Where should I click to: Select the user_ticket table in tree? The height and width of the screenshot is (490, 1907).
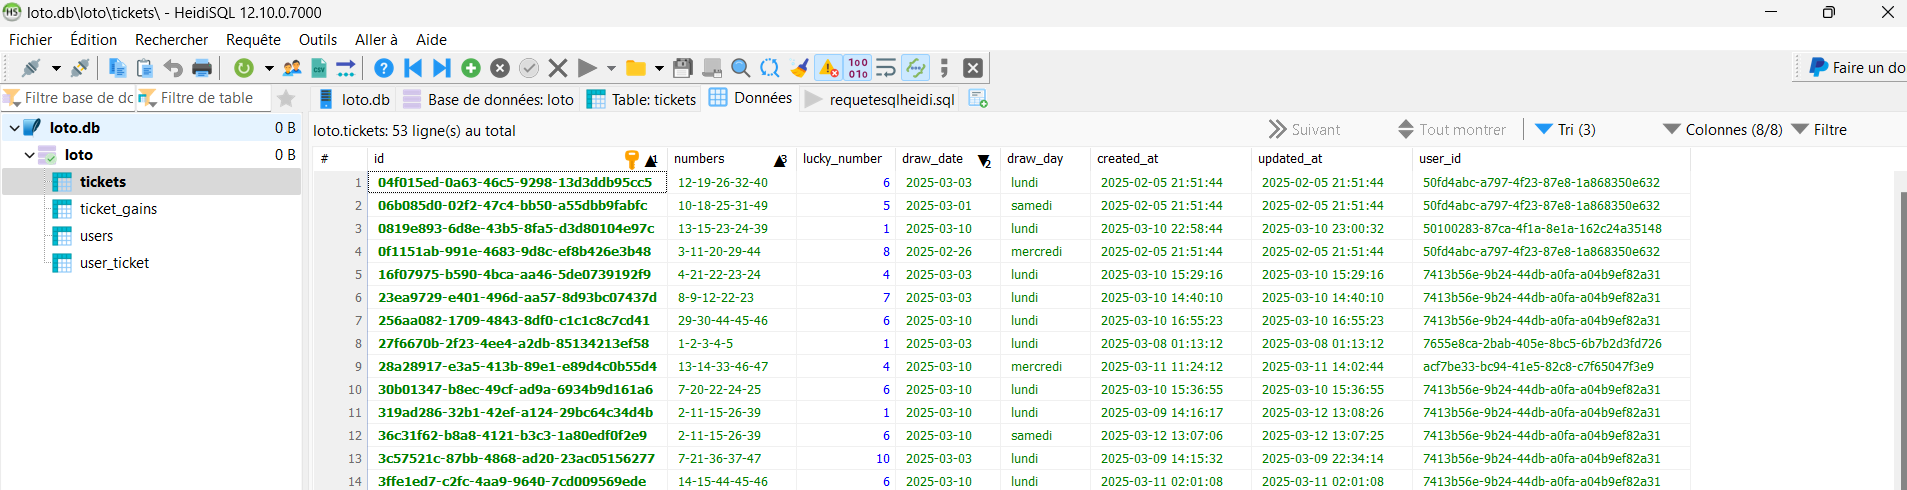(114, 263)
